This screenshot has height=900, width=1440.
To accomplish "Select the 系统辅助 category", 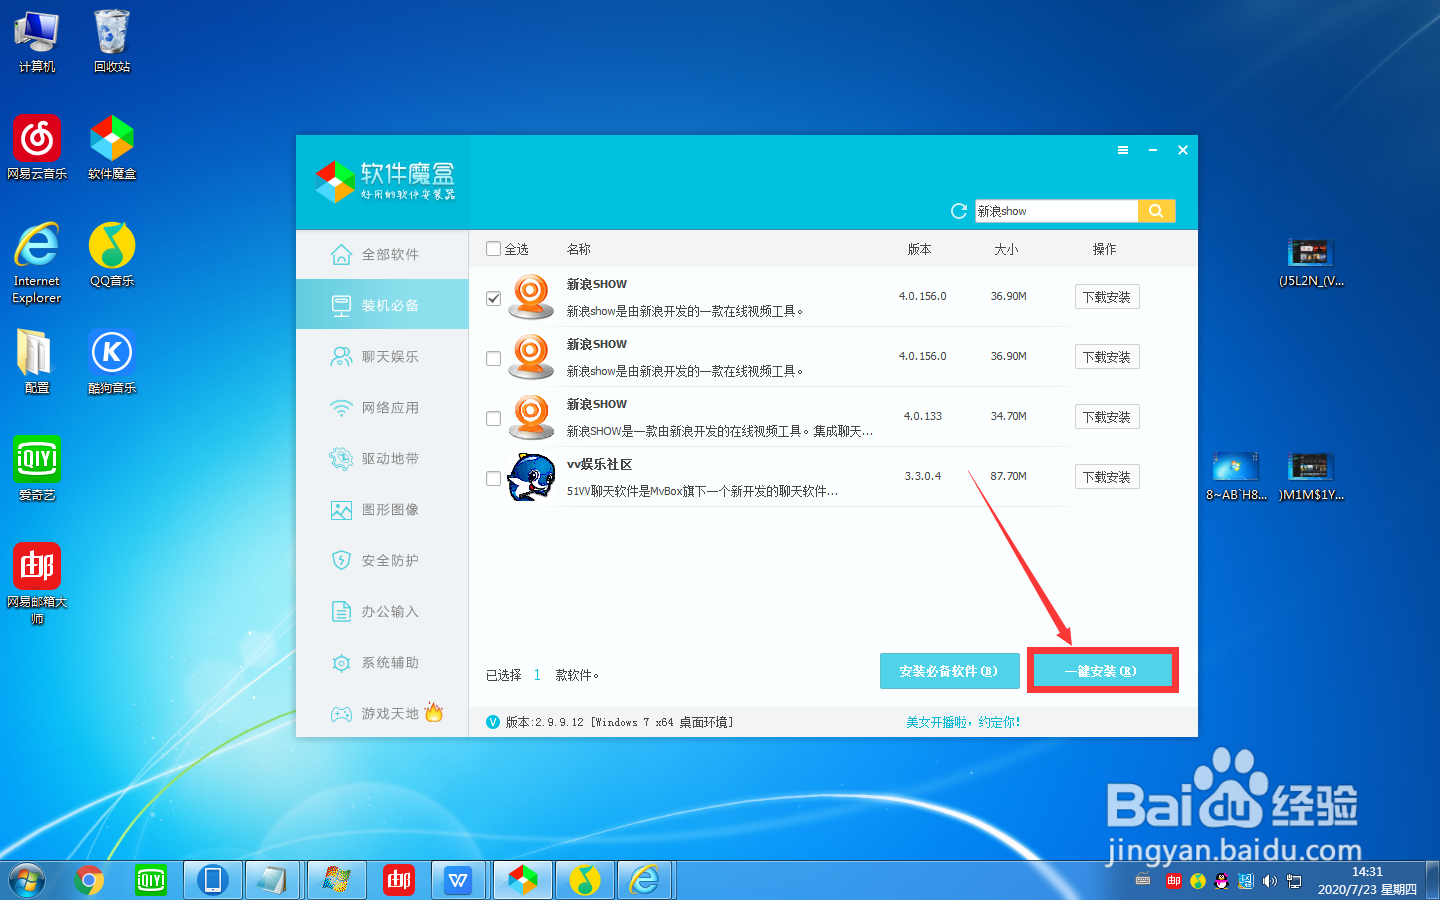I will click(x=382, y=662).
